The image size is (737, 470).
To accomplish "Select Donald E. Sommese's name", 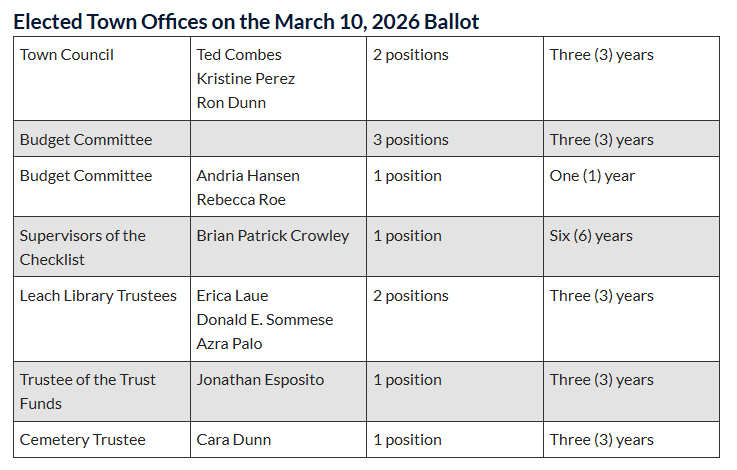I will pos(265,320).
